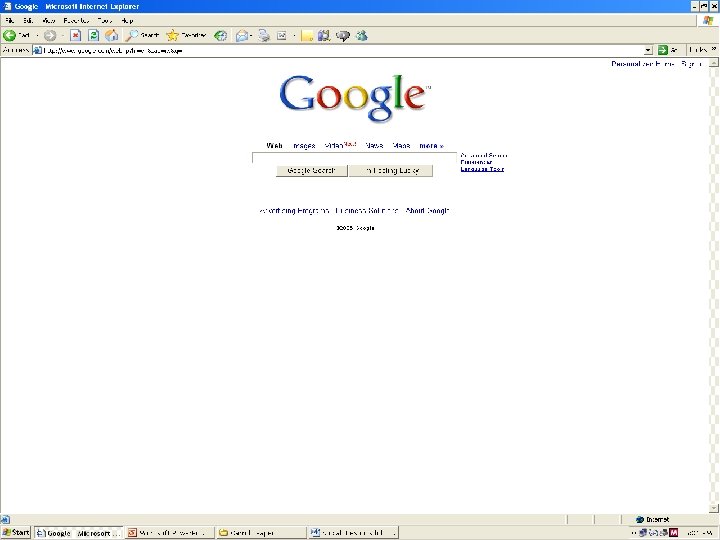Click the Google logo image
Image resolution: width=720 pixels, height=540 pixels.
(x=355, y=98)
